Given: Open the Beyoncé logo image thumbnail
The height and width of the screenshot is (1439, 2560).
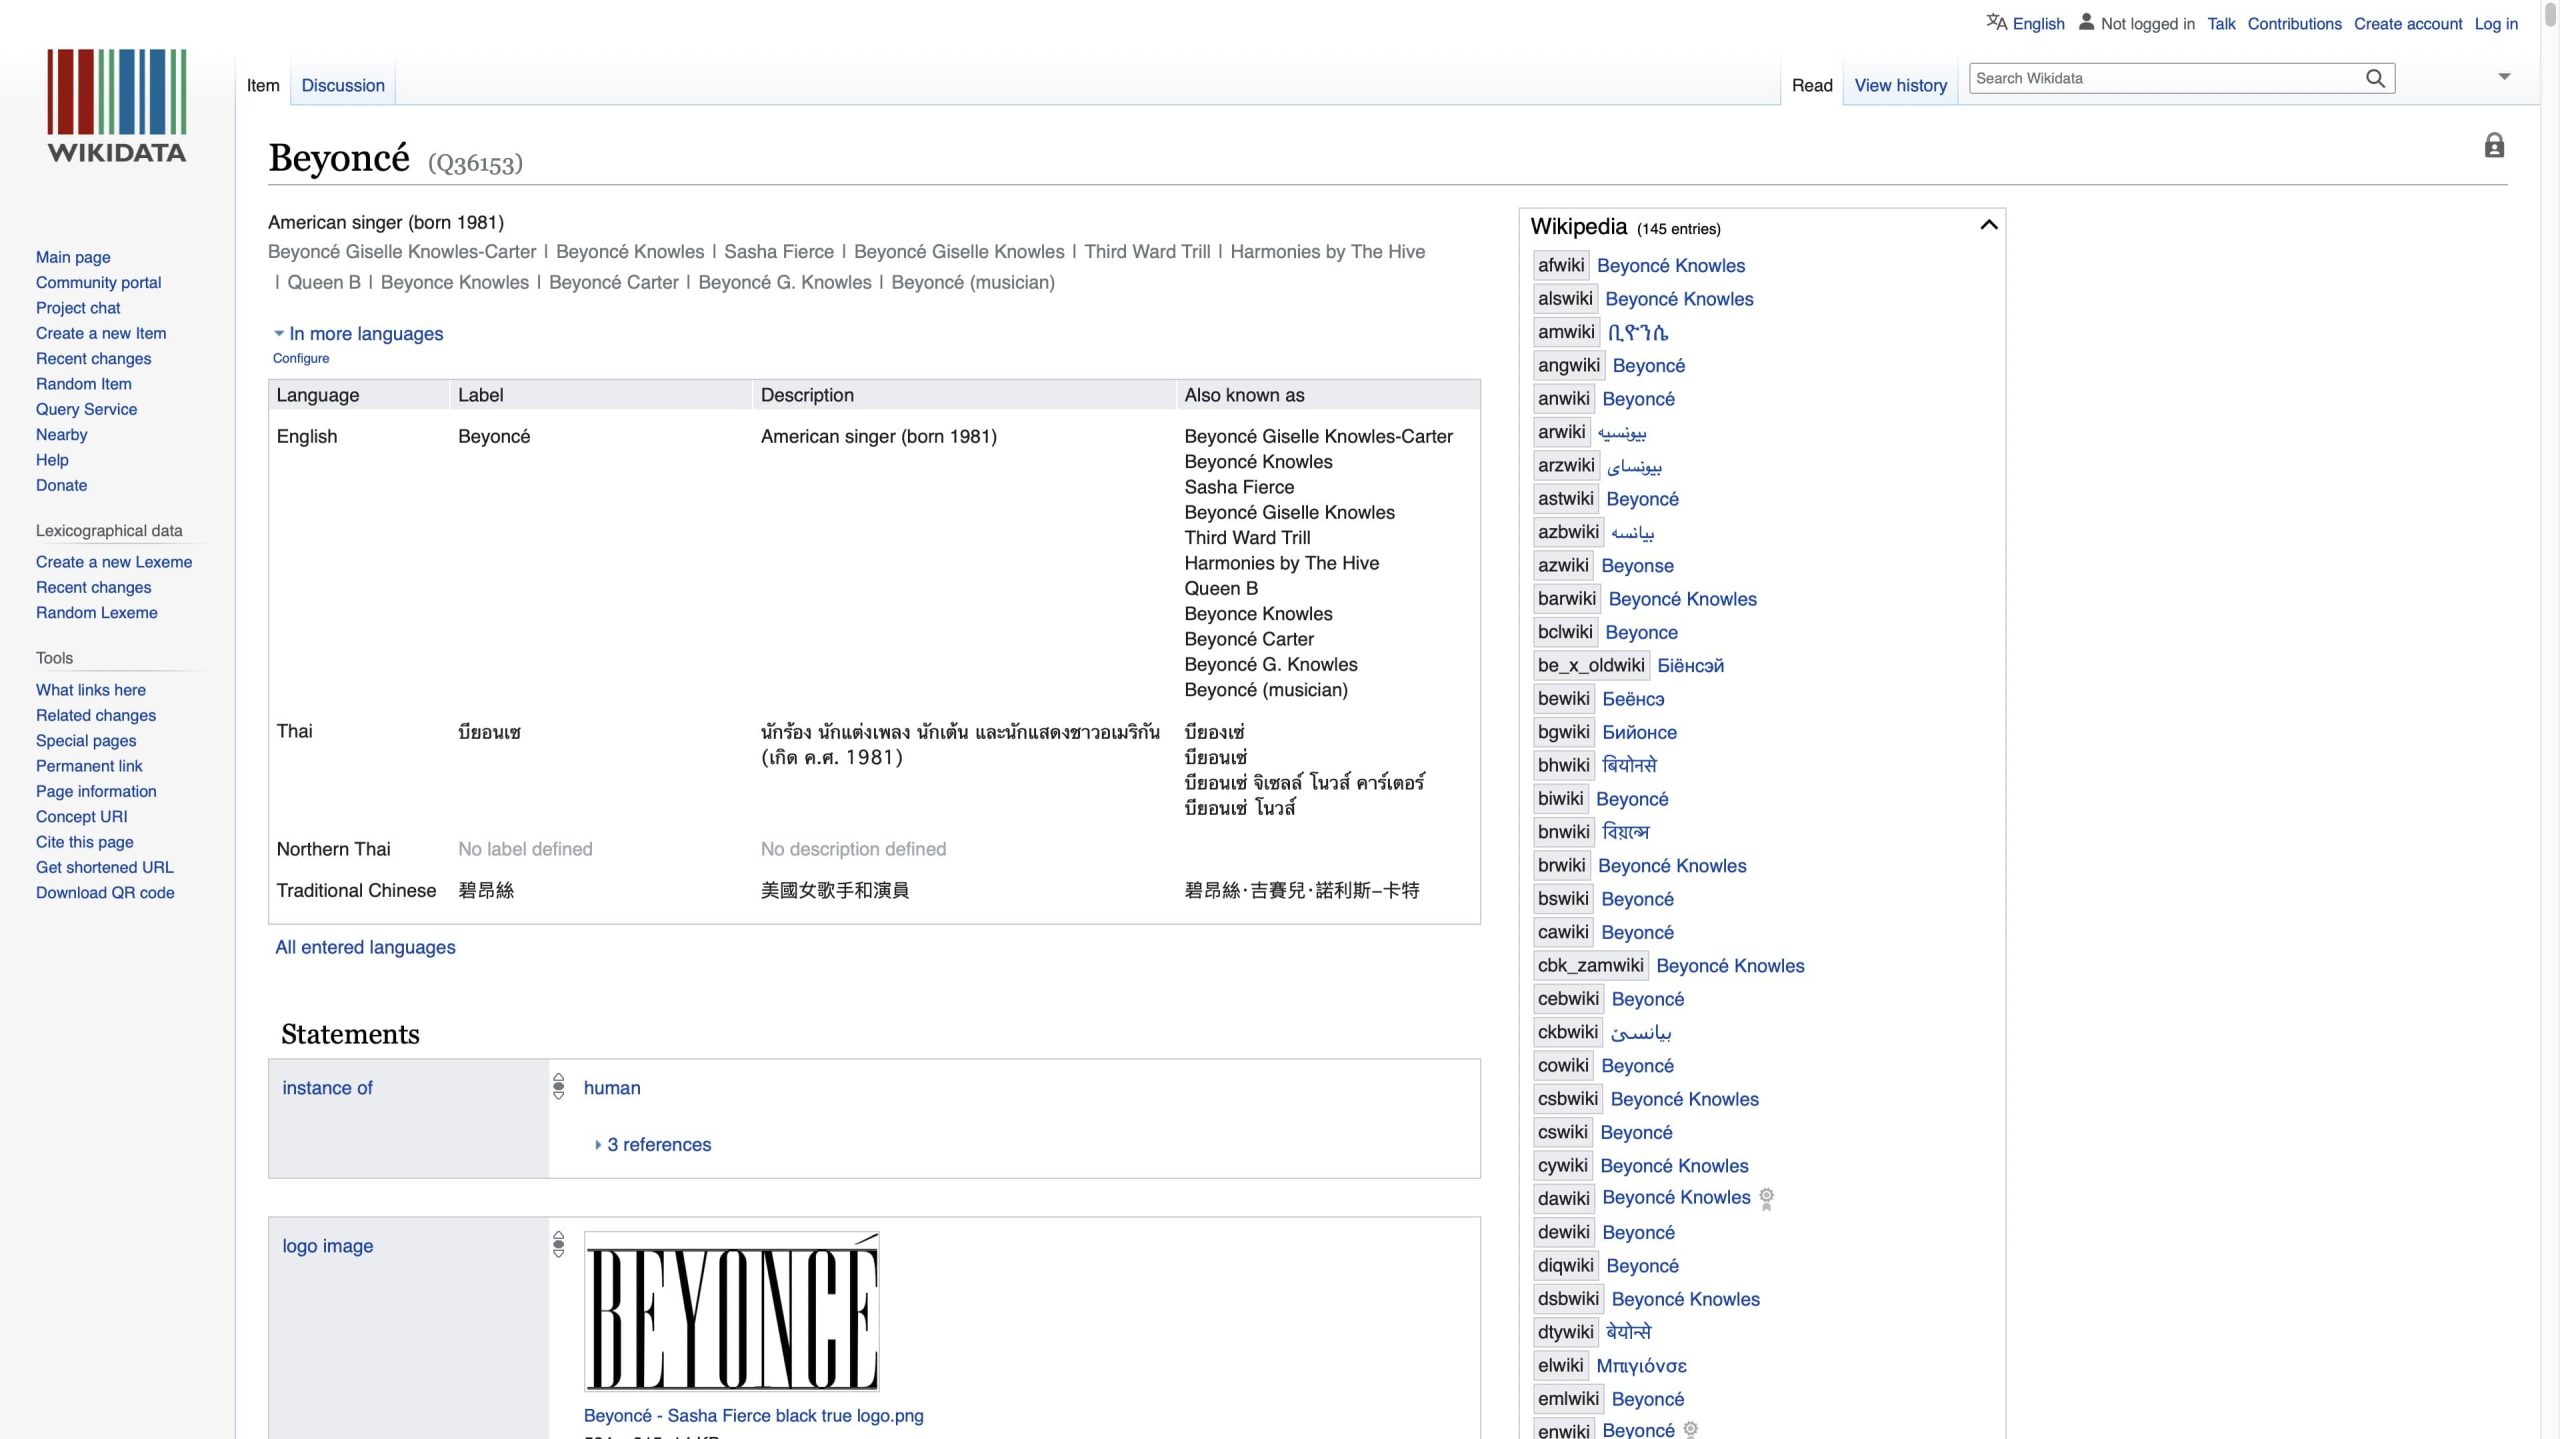Looking at the screenshot, I should tap(731, 1311).
